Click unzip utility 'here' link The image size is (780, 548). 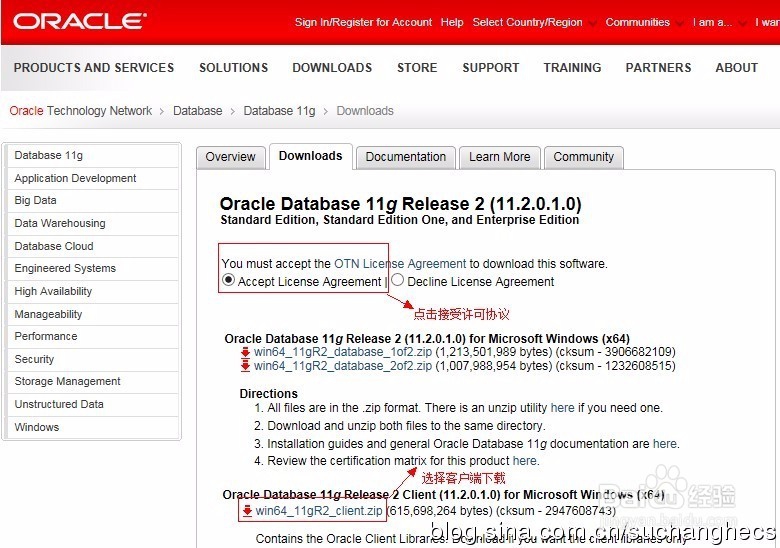563,408
